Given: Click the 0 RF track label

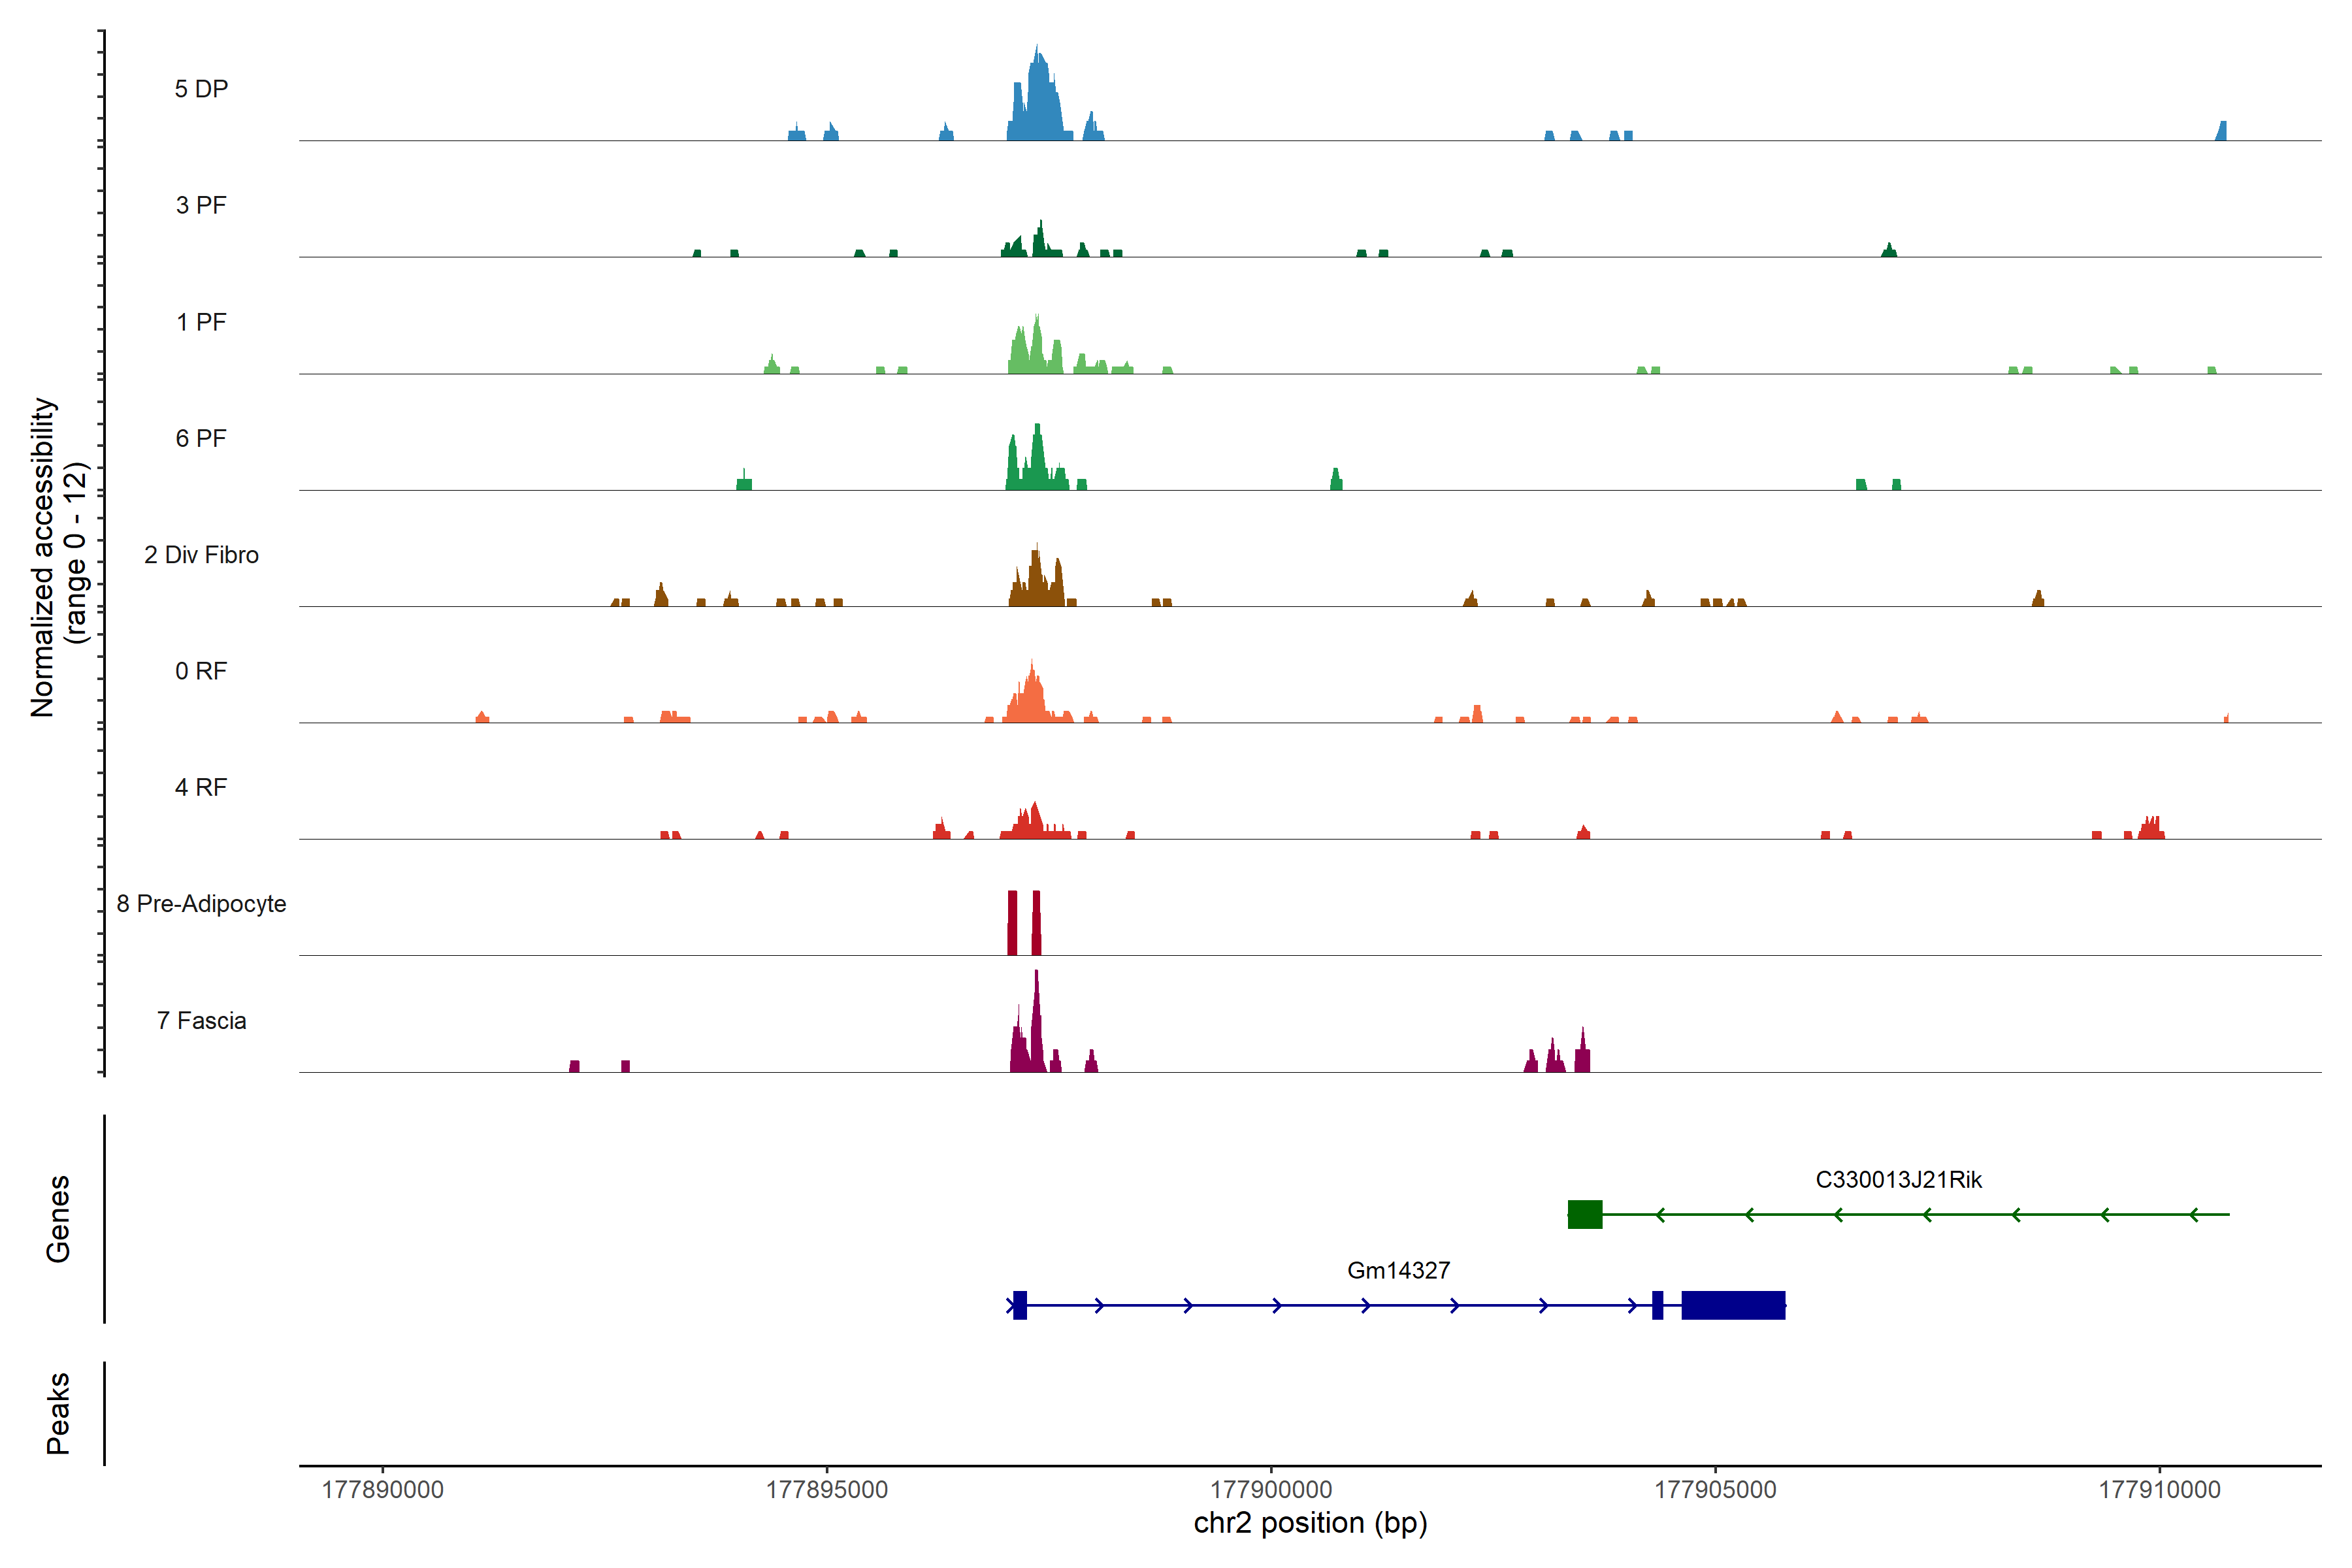Looking at the screenshot, I should (x=201, y=671).
